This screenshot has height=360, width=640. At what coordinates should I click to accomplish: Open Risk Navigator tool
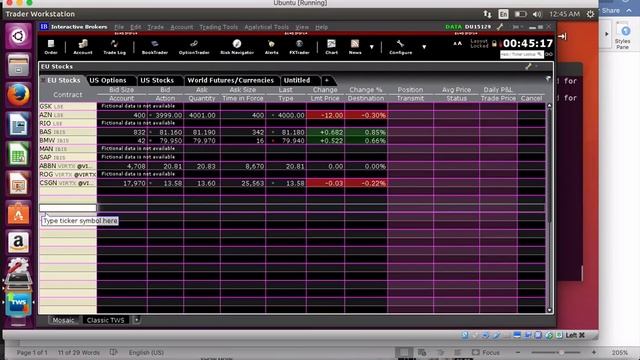[x=237, y=47]
